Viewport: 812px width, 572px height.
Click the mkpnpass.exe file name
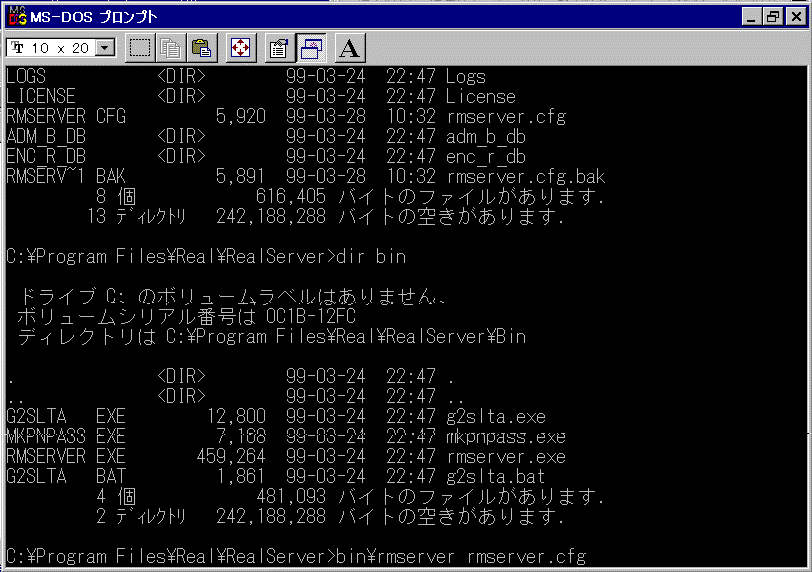click(506, 437)
